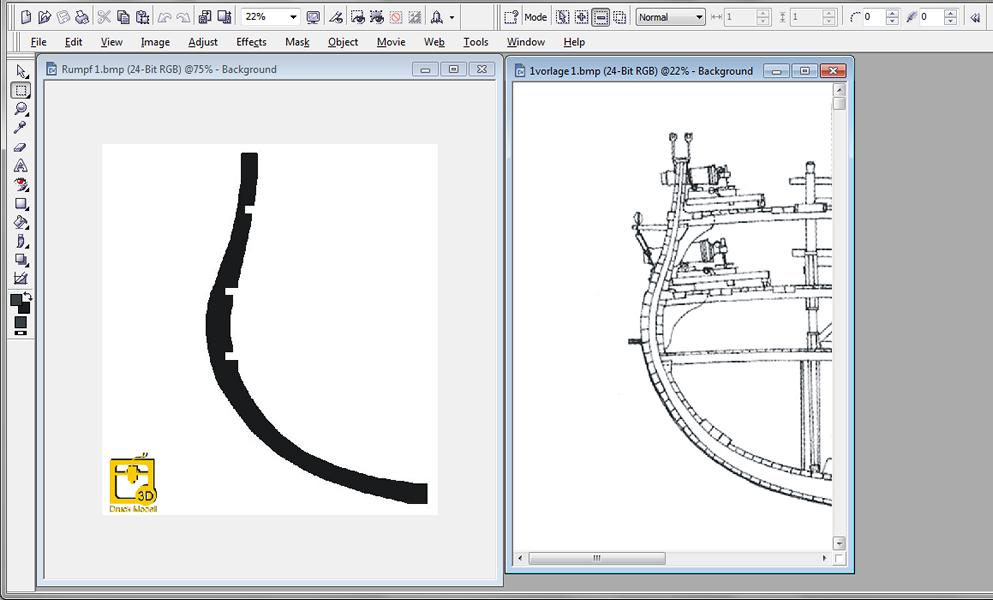Enable Normal mask mode arrow button
This screenshot has width=993, height=600.
point(563,17)
